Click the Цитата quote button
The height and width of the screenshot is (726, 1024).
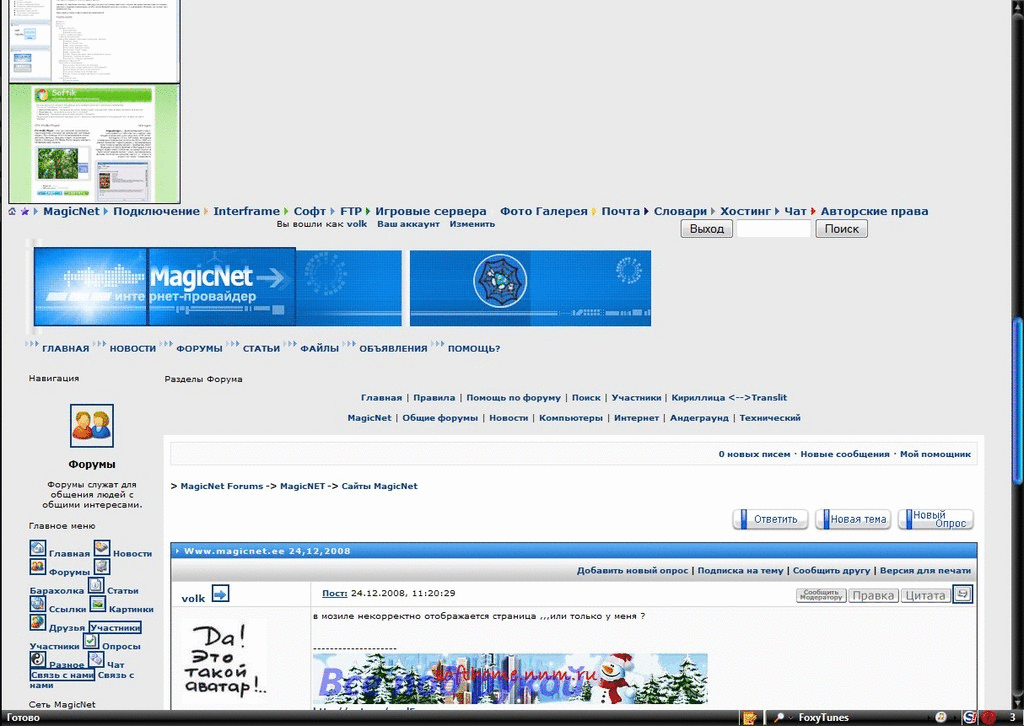click(x=925, y=595)
